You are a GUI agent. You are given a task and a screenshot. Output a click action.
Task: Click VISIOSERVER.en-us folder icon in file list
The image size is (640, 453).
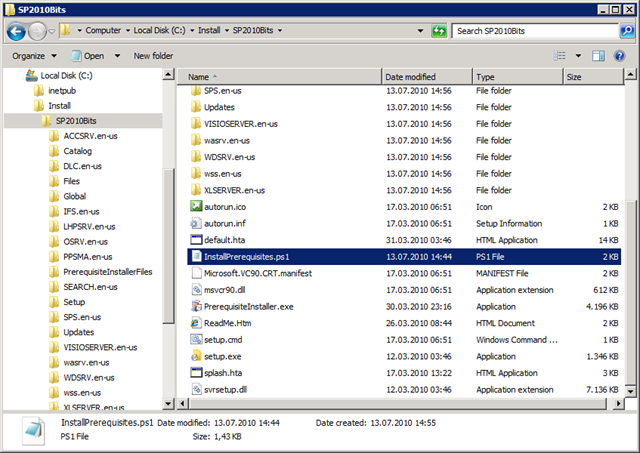(196, 123)
